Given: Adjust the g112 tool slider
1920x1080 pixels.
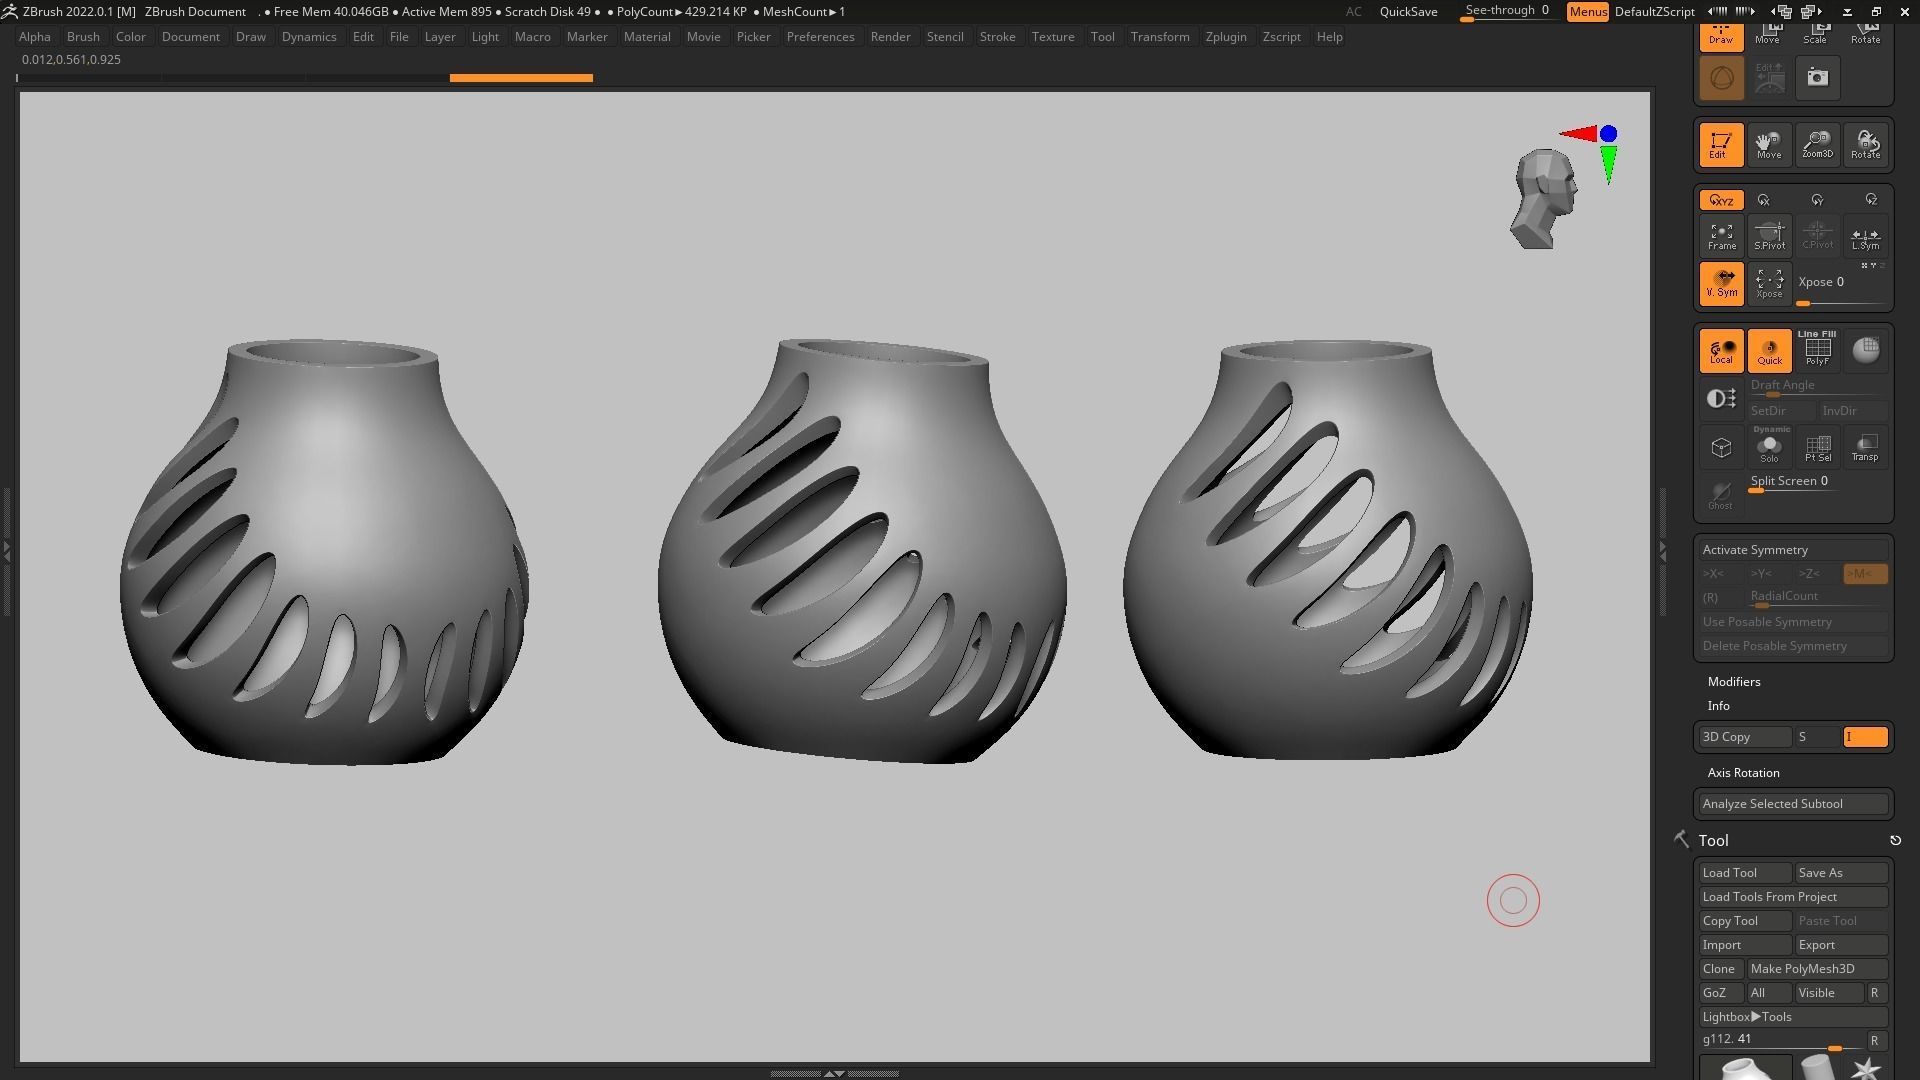Looking at the screenshot, I should [x=1781, y=1040].
